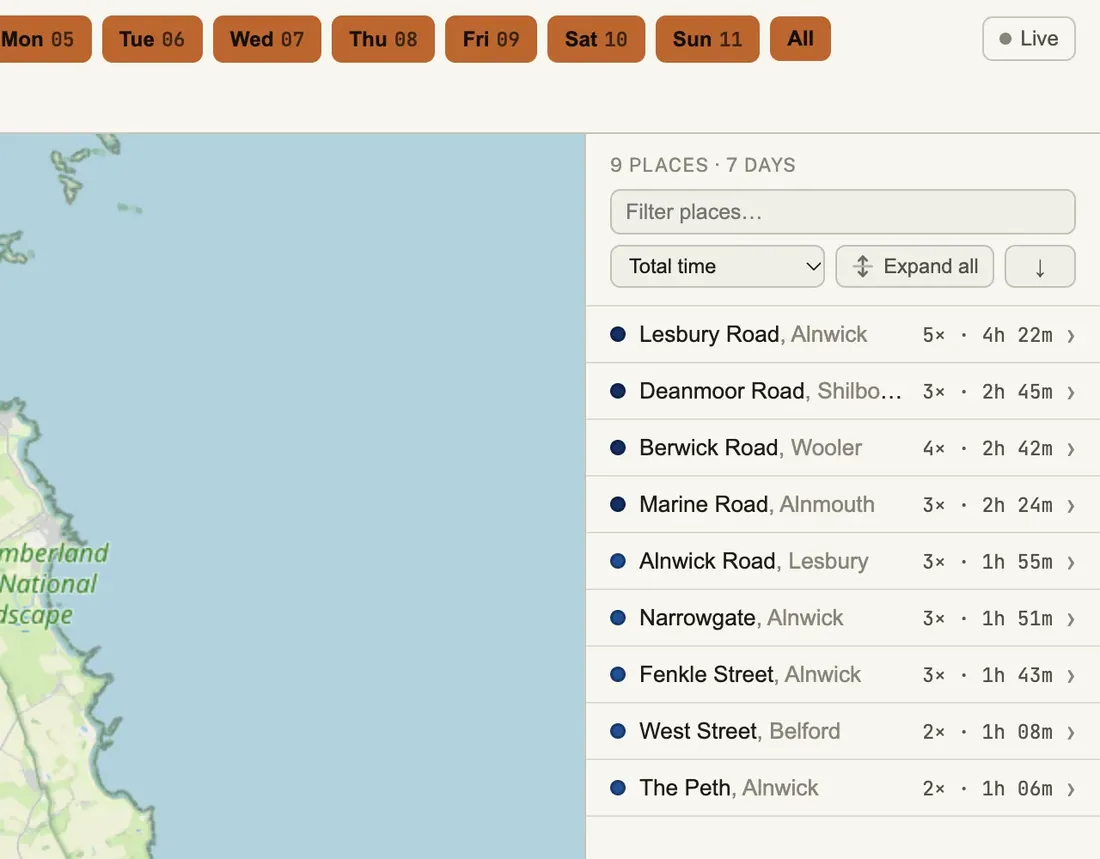Click the 'Marine Road' place name
This screenshot has width=1100, height=859.
click(x=704, y=504)
